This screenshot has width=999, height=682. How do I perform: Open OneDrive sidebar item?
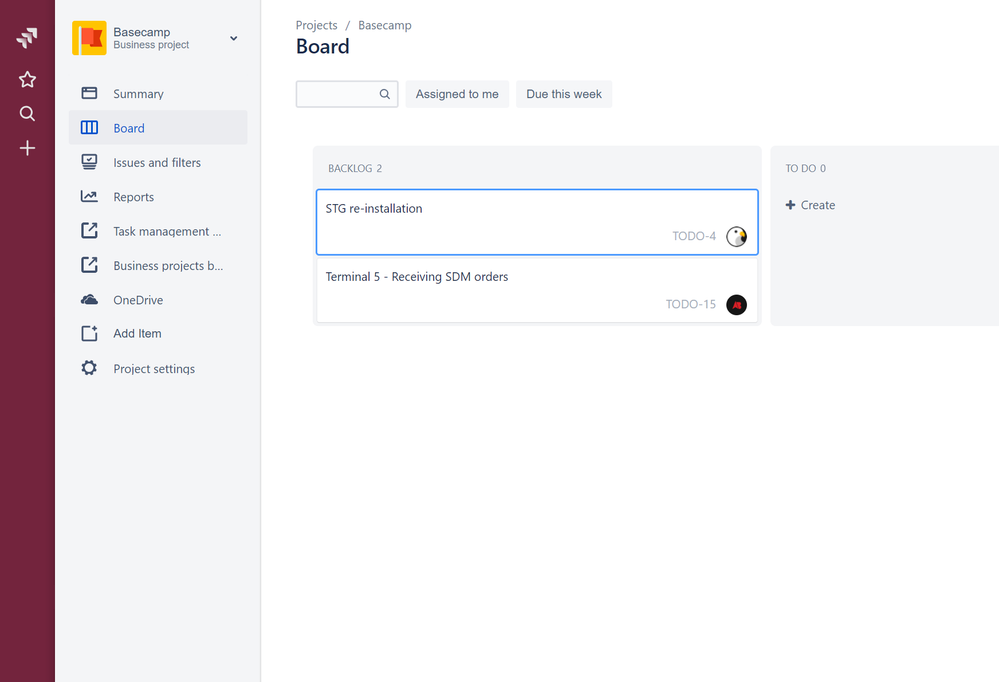158,300
